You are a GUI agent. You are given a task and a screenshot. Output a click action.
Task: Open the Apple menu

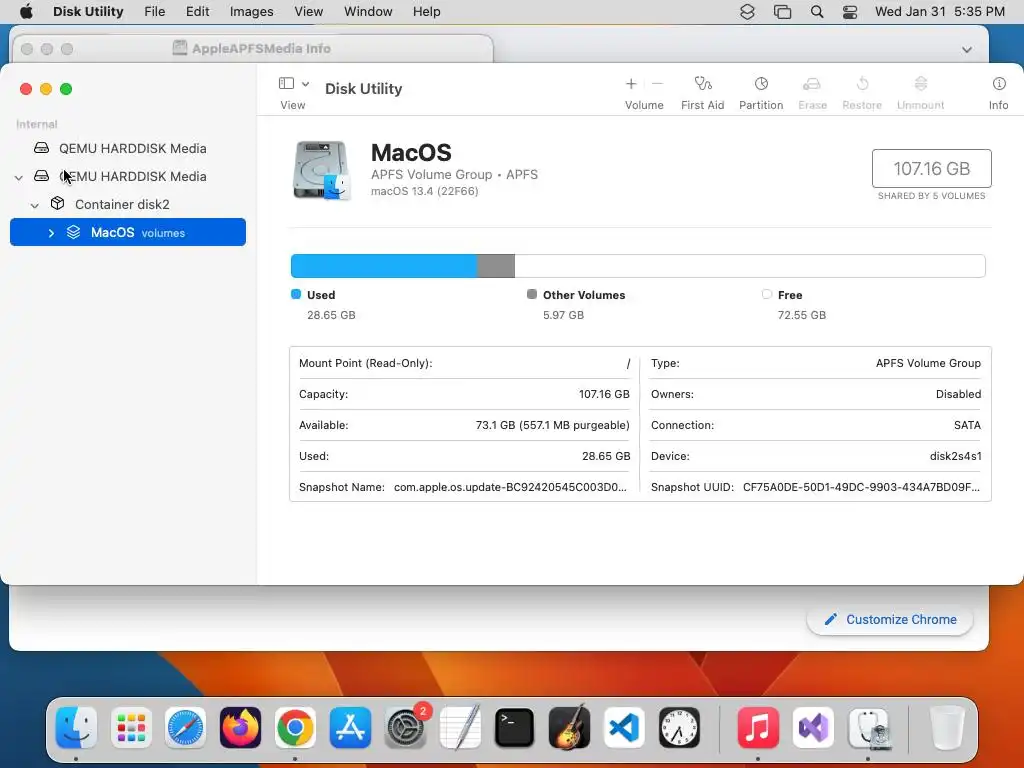[x=26, y=12]
